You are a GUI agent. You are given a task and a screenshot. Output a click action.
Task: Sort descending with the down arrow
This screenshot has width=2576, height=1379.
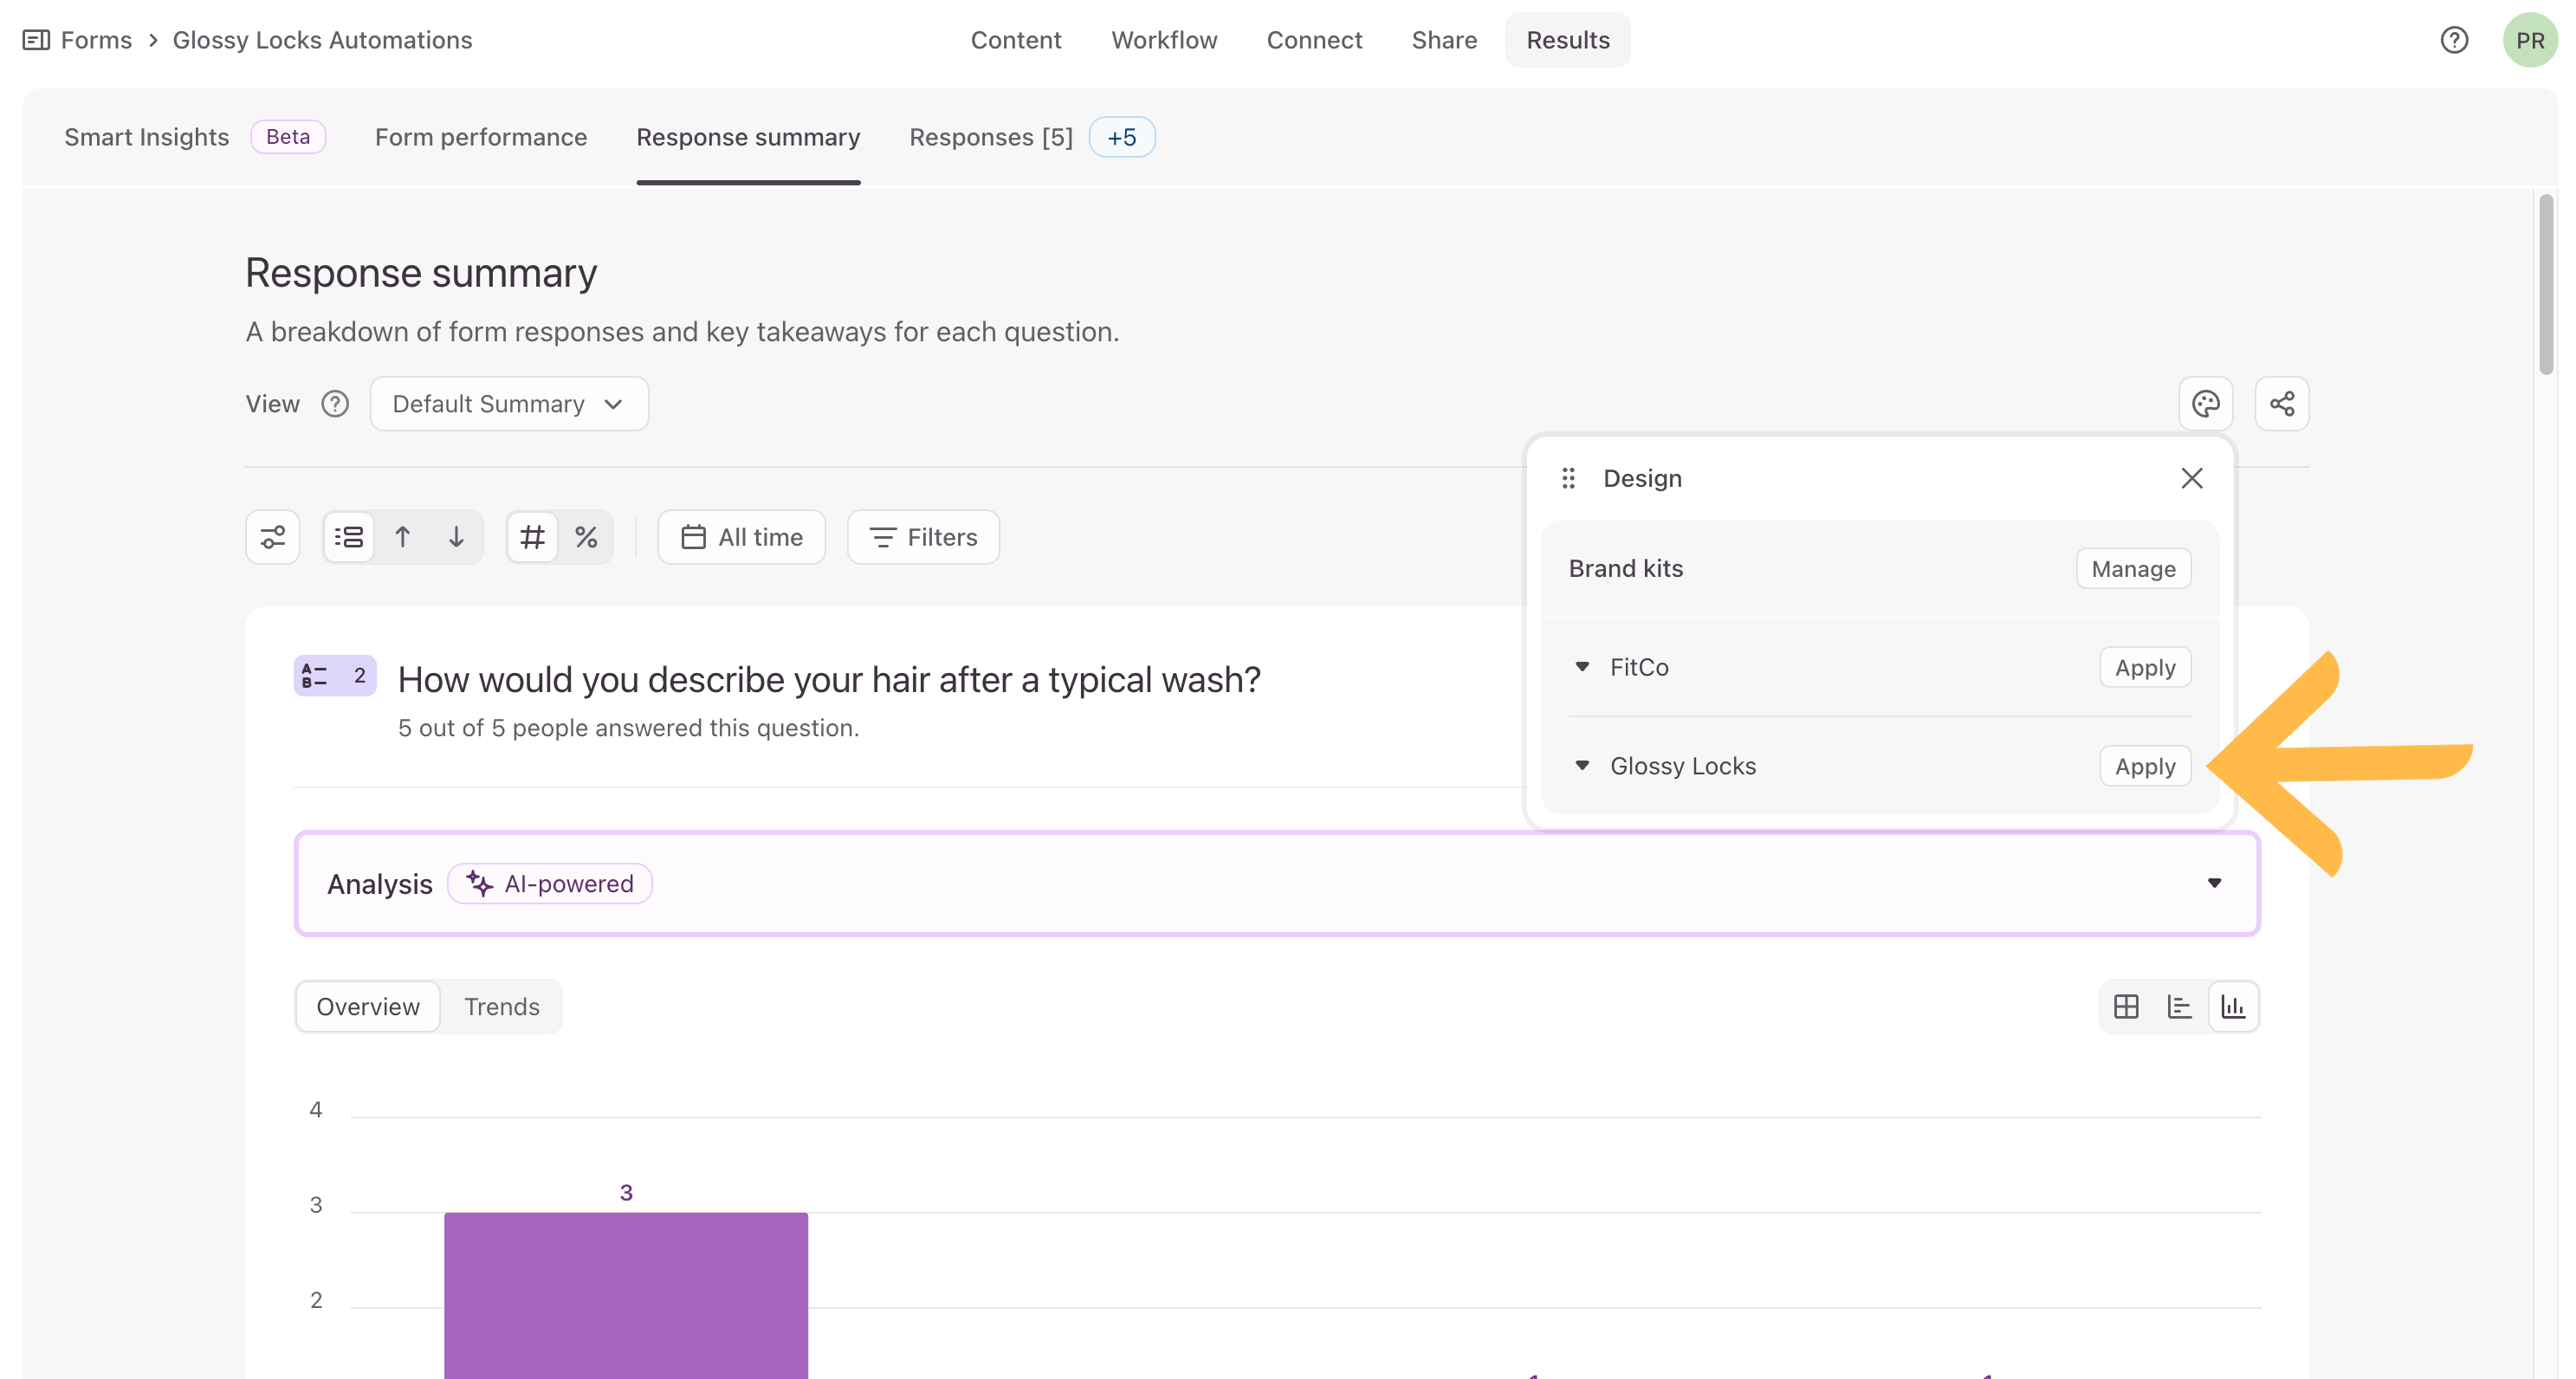pos(456,537)
